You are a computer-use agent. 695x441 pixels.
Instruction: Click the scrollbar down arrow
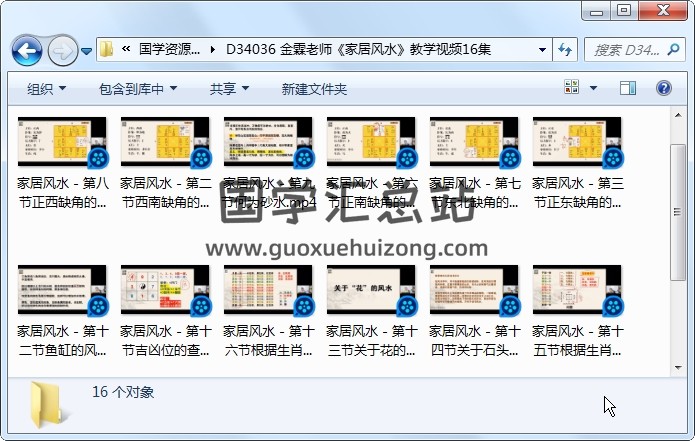click(678, 367)
